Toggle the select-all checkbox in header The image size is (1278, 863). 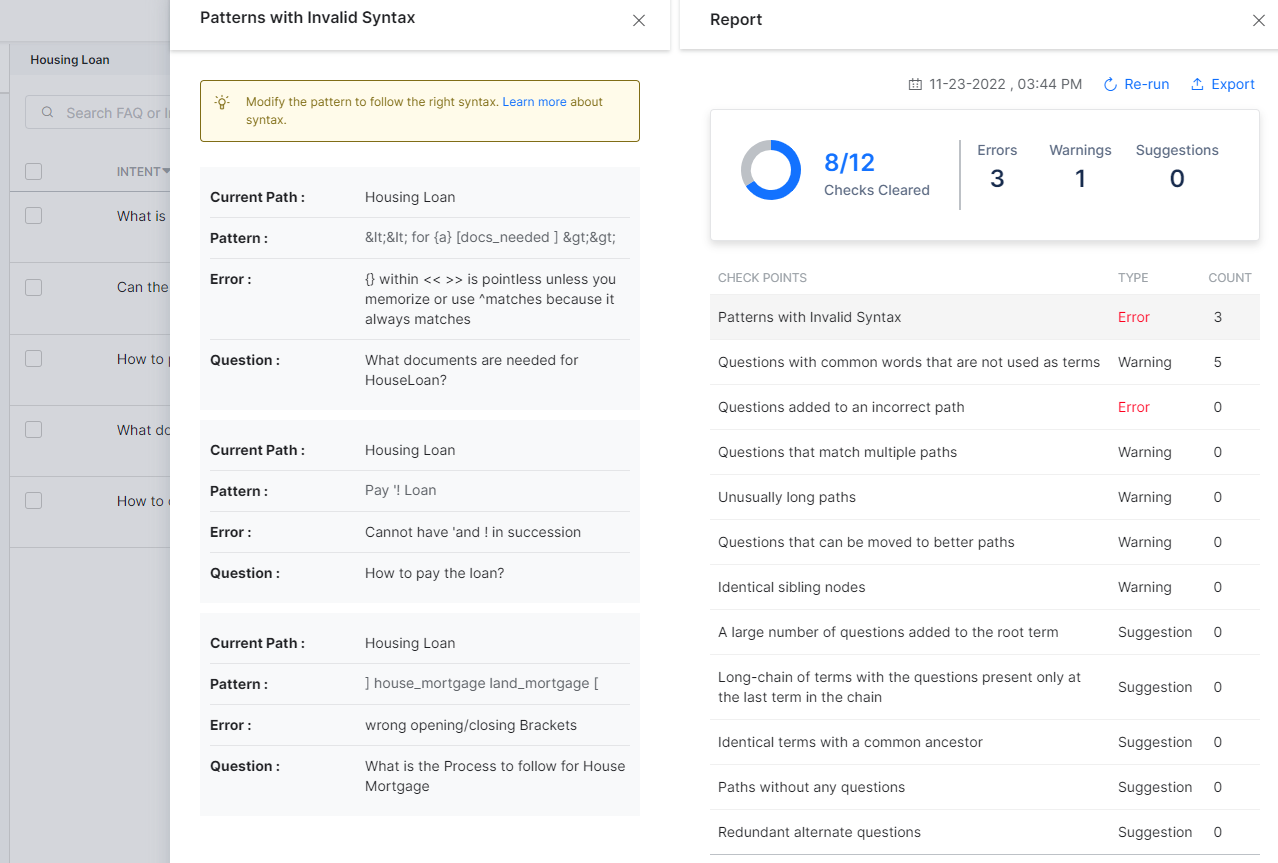(x=34, y=172)
